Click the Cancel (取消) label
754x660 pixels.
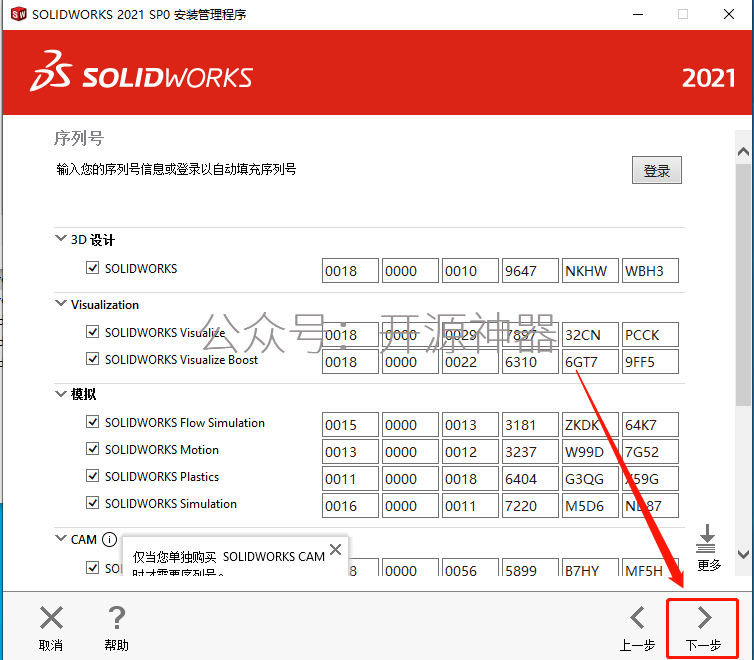(x=51, y=645)
